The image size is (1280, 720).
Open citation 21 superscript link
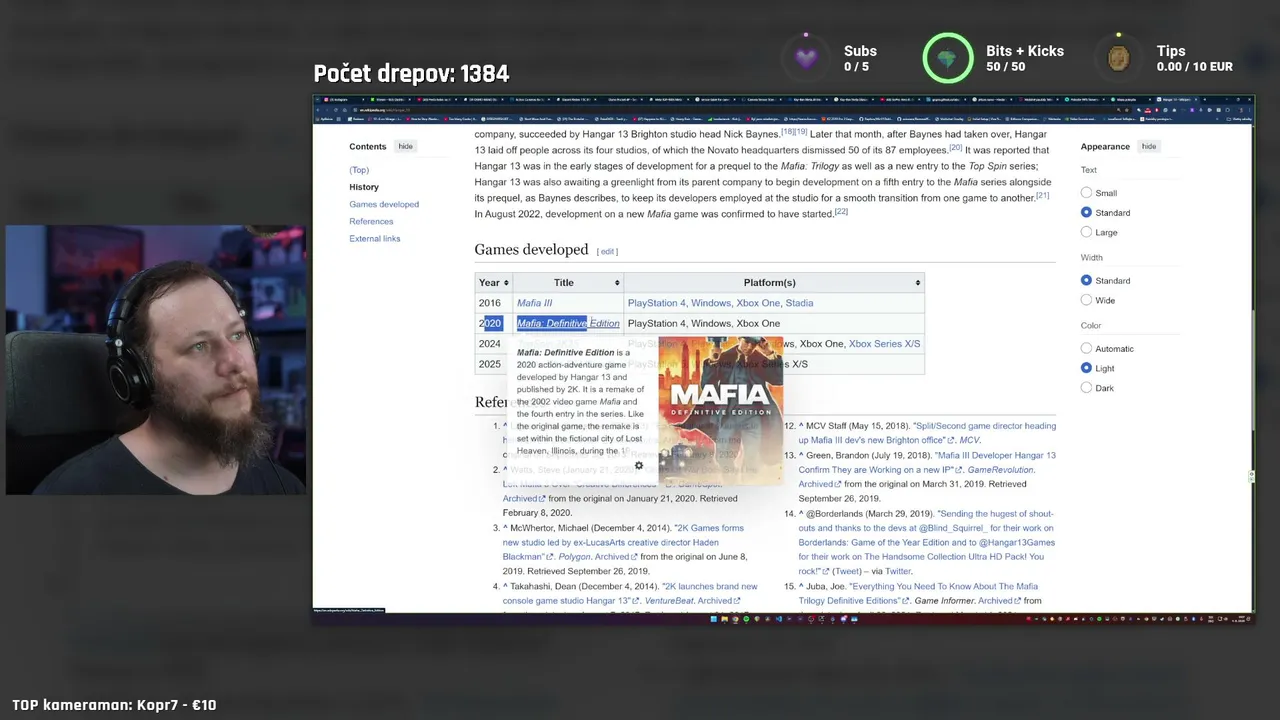coord(1042,195)
